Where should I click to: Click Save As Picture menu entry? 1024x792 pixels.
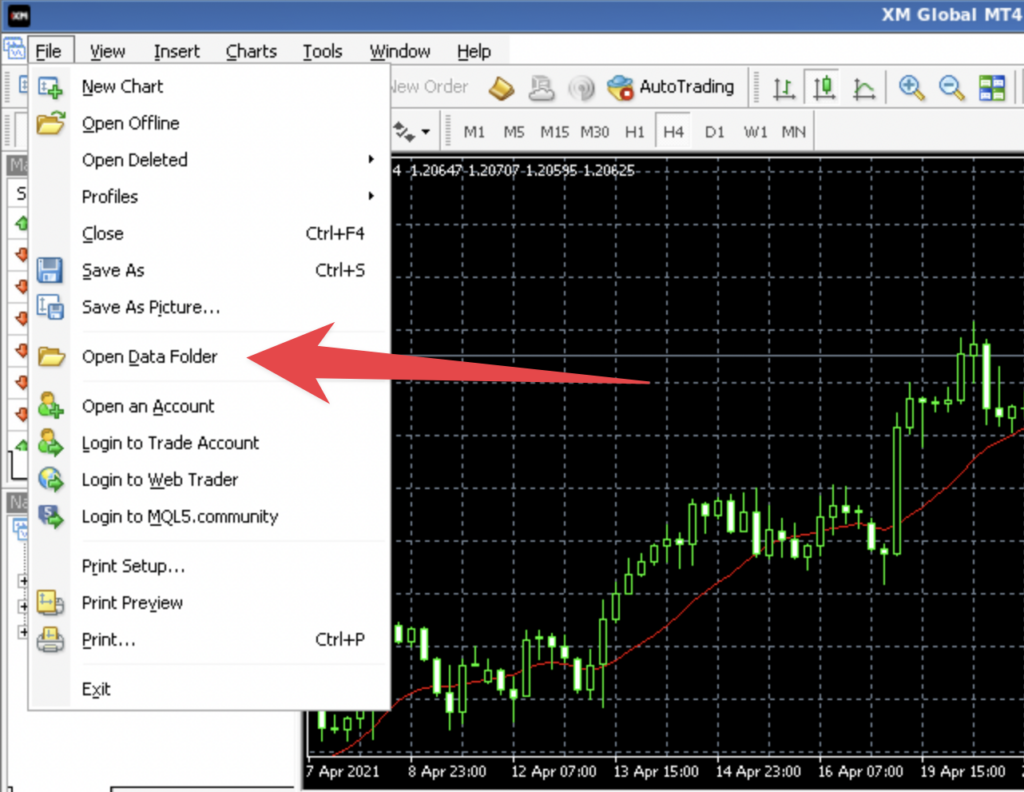click(x=150, y=307)
